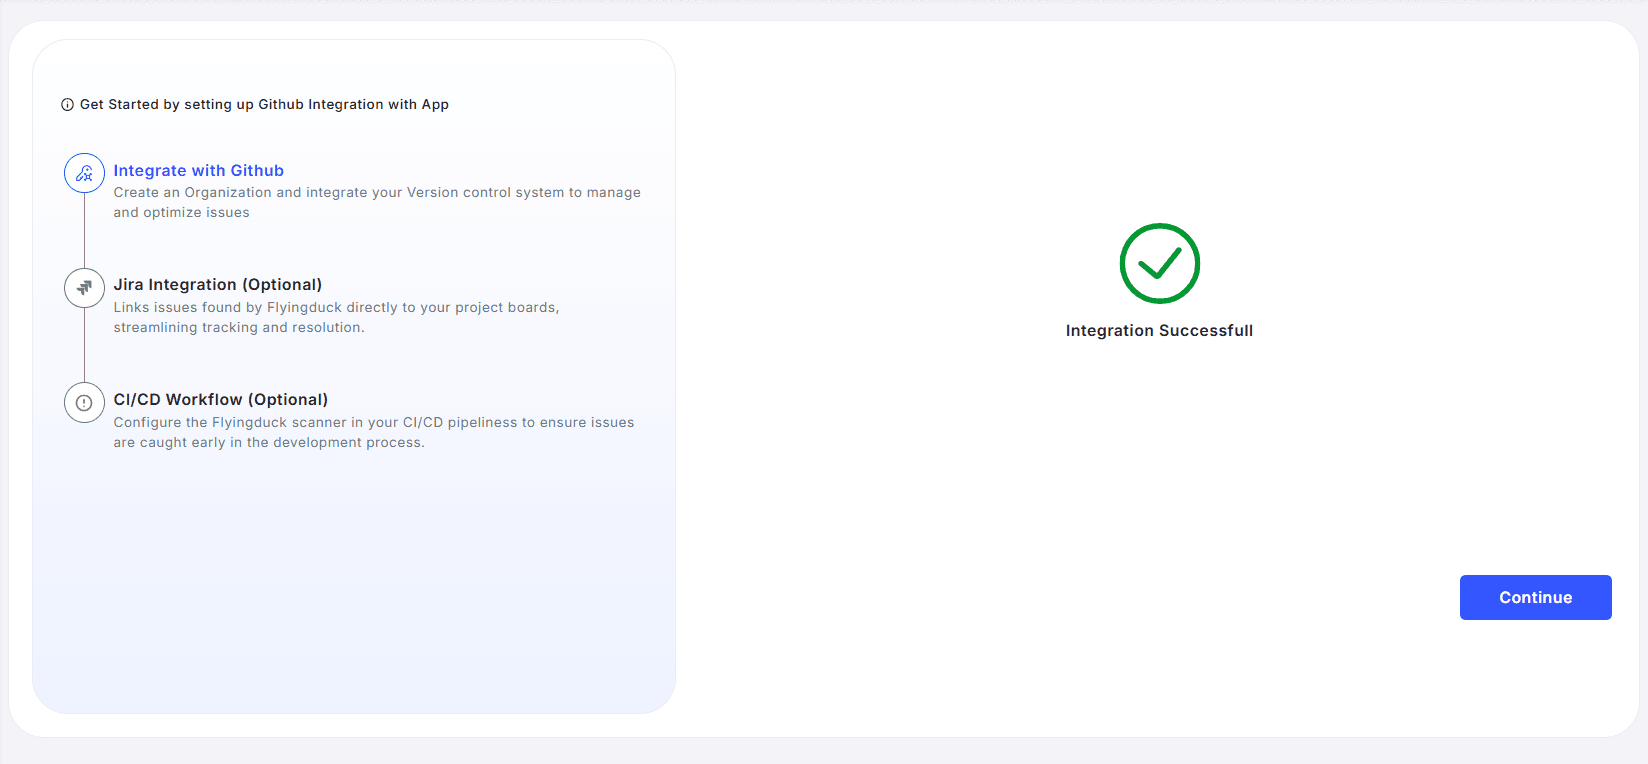Click the connector line between Jira and CI/CD steps
Screen dimensions: 1648x764
(x=84, y=345)
